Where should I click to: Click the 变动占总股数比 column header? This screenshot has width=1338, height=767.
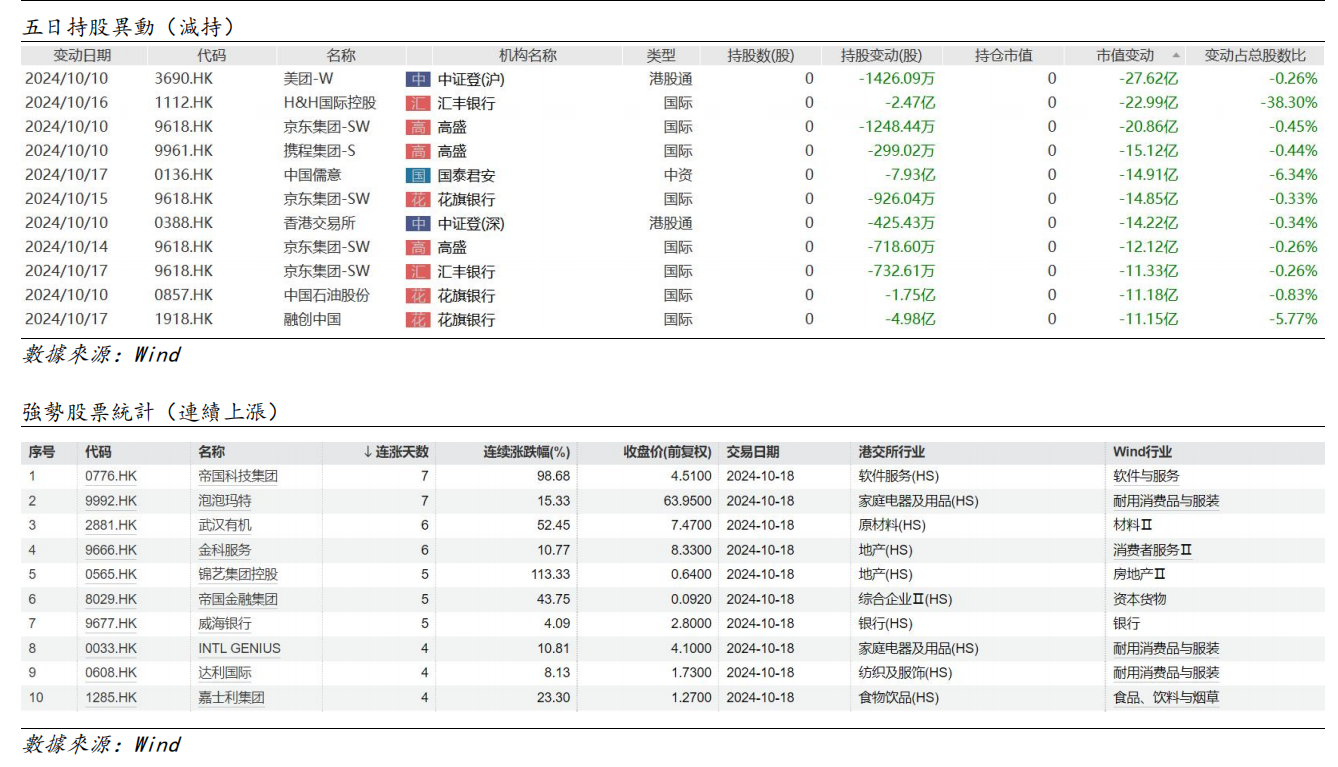coord(1255,56)
